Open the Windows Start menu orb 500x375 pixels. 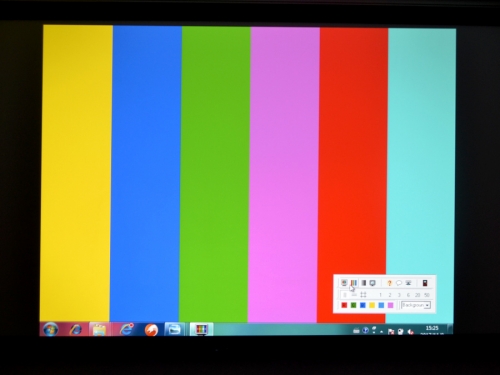tap(51, 330)
